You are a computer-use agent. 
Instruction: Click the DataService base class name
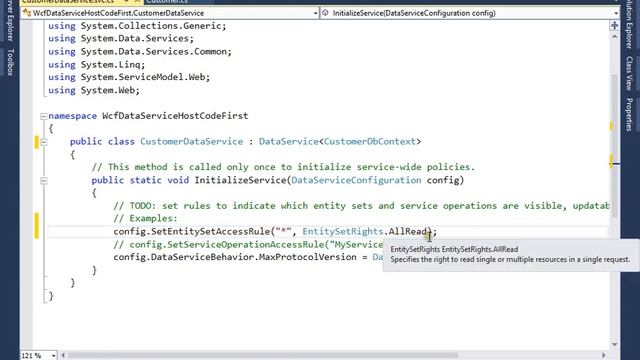coord(289,142)
